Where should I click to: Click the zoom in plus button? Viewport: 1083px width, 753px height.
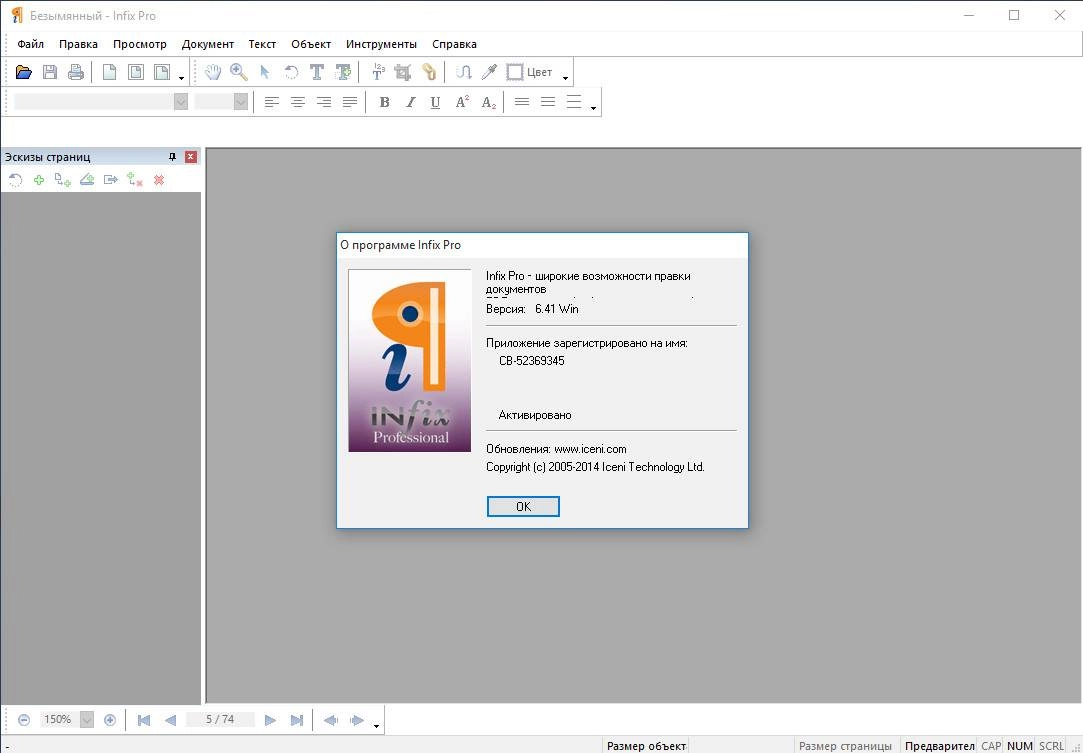coord(110,720)
